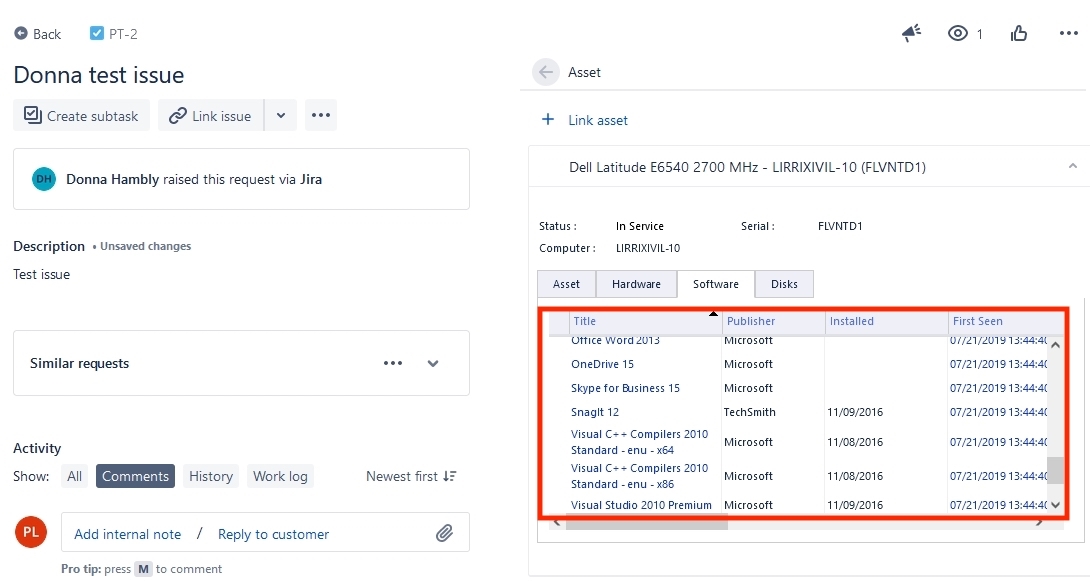Viewport: 1090px width, 581px height.
Task: Open the dropdown beside Link issue
Action: pos(281,115)
